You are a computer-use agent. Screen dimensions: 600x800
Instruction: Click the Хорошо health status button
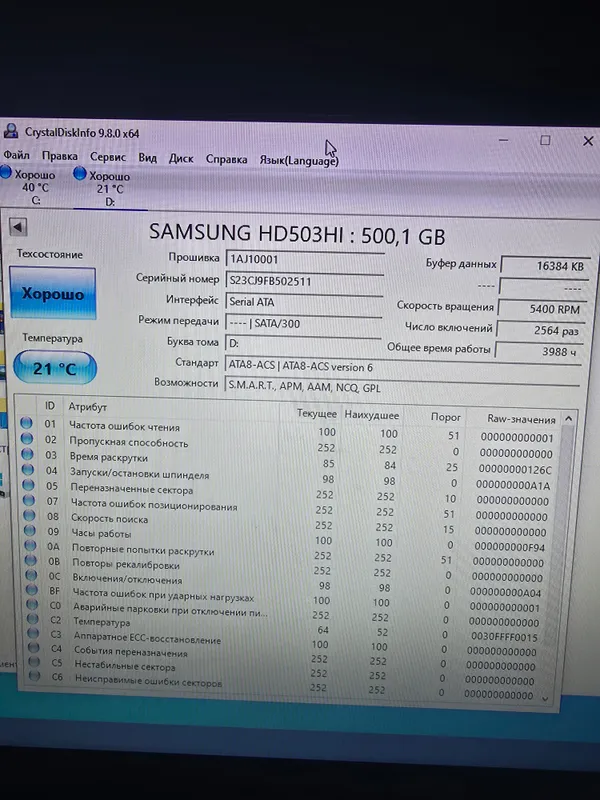(x=53, y=293)
